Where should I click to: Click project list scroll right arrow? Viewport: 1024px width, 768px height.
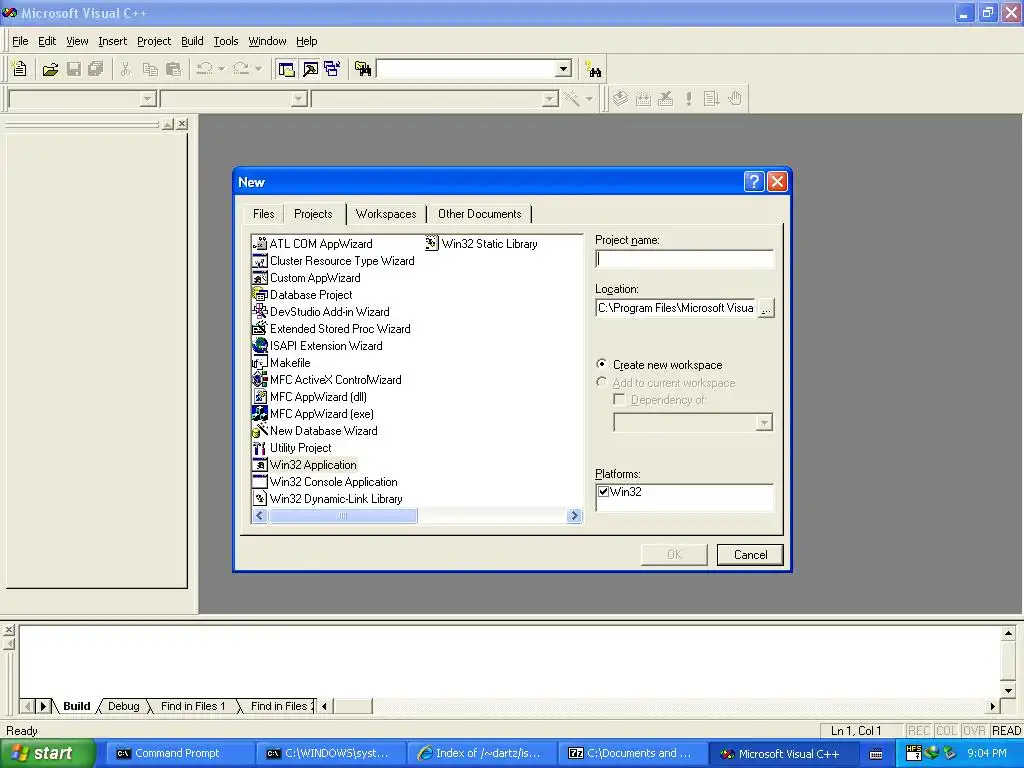[x=574, y=516]
